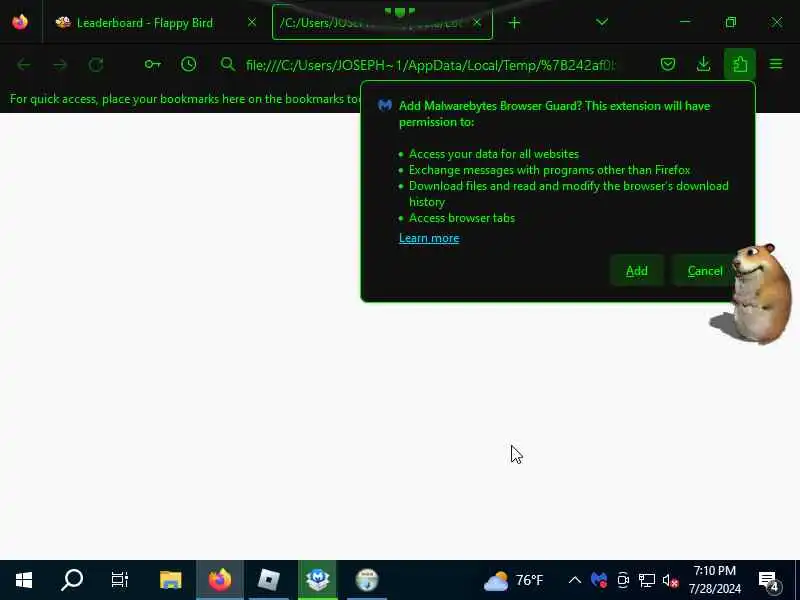Go forward with the forward arrow
This screenshot has height=600, width=800.
[60, 65]
